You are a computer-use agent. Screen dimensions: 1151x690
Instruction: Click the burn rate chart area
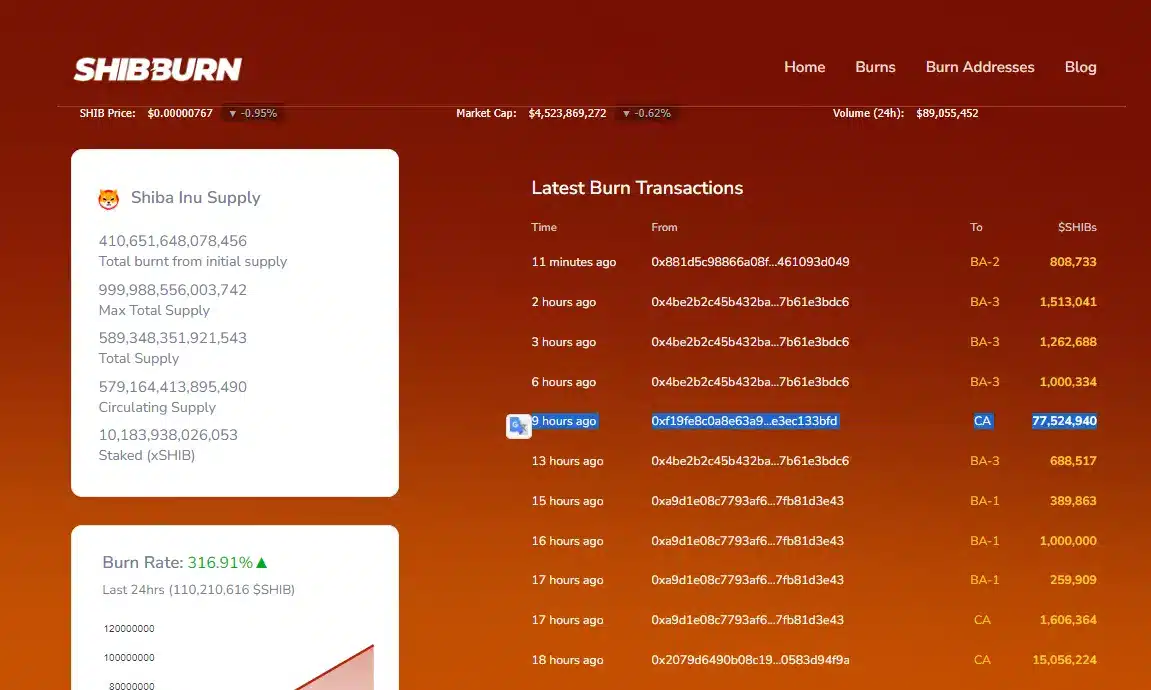(239, 657)
